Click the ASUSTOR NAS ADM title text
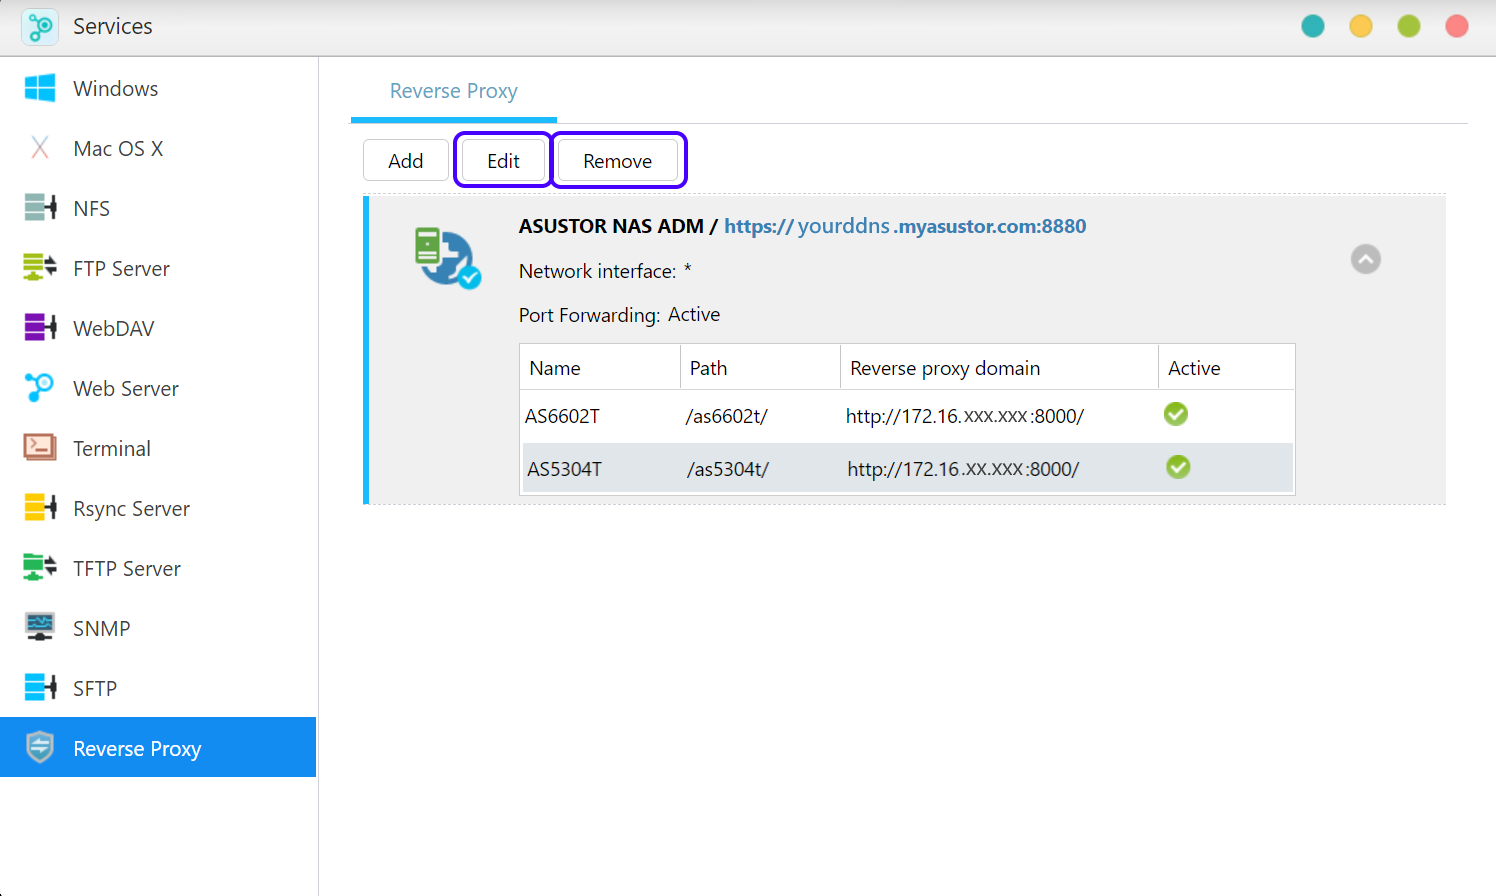1496x896 pixels. (x=611, y=226)
